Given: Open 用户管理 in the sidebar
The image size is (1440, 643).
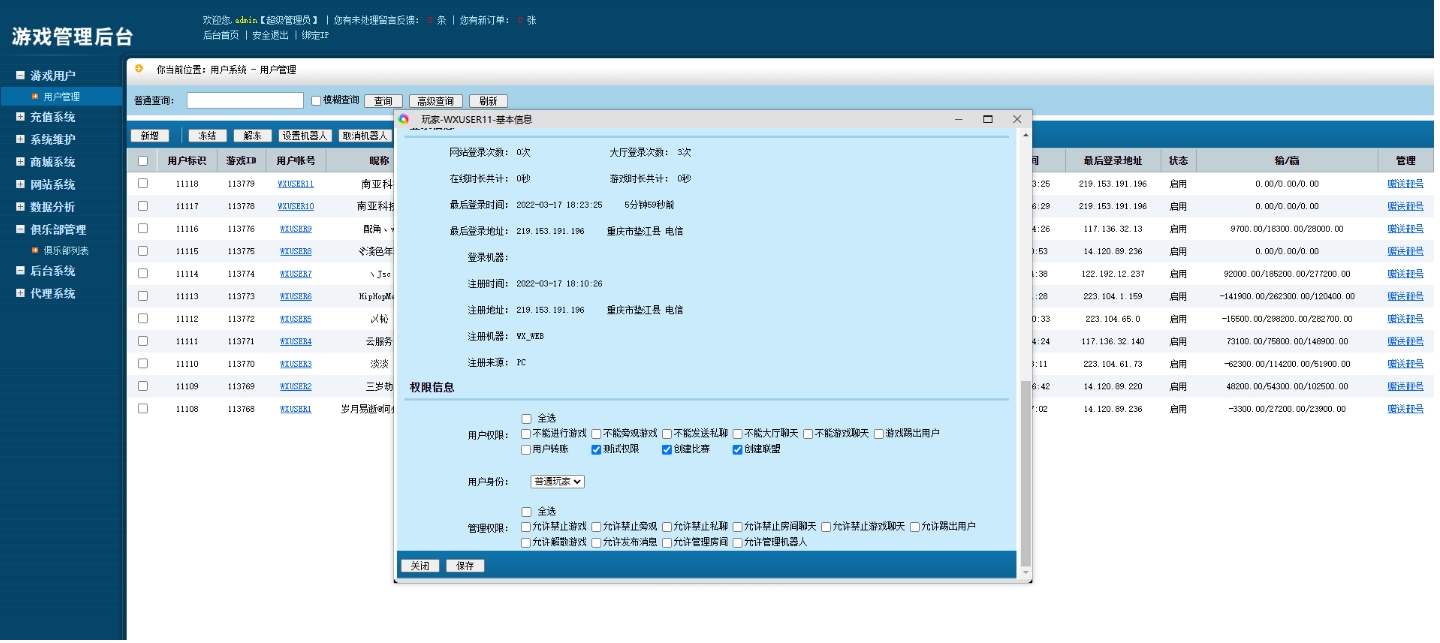Looking at the screenshot, I should (61, 97).
